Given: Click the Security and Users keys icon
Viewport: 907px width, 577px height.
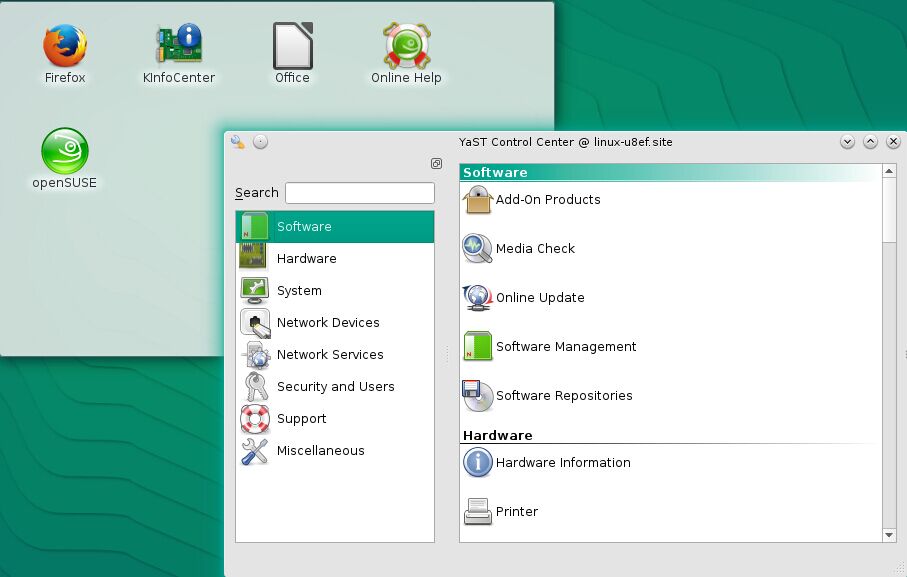Looking at the screenshot, I should coord(255,387).
